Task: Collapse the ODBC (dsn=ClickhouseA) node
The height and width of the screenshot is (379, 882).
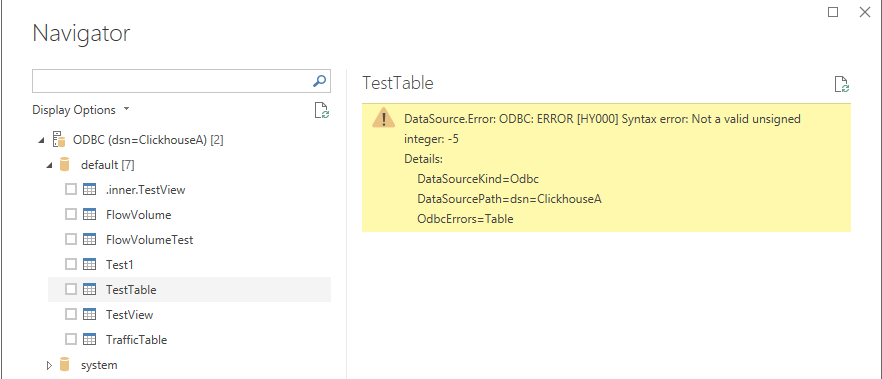Action: click(x=41, y=140)
